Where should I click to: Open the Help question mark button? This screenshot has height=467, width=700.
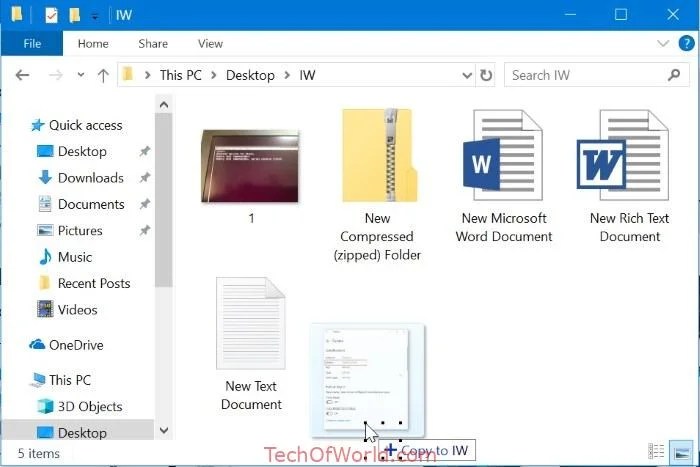(x=686, y=43)
